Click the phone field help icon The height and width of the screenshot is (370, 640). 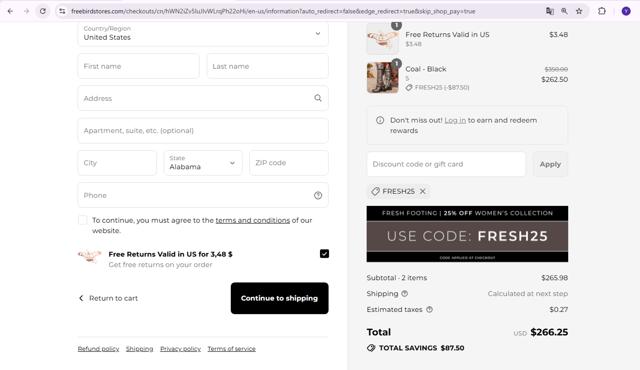(318, 195)
